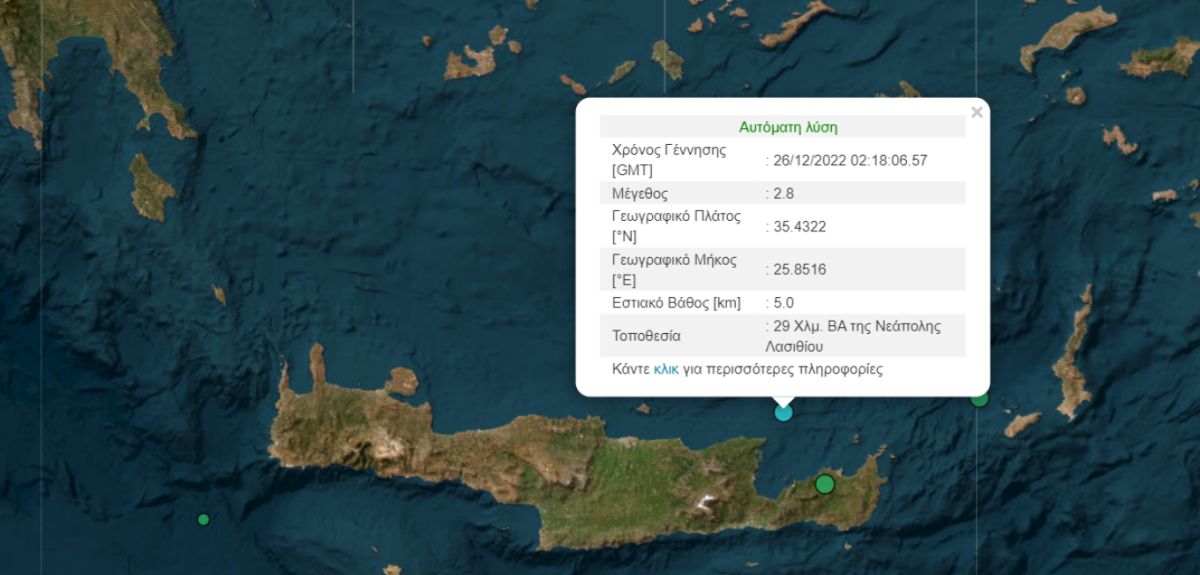Click the focal depth value 5.0
The image size is (1200, 575).
782,302
